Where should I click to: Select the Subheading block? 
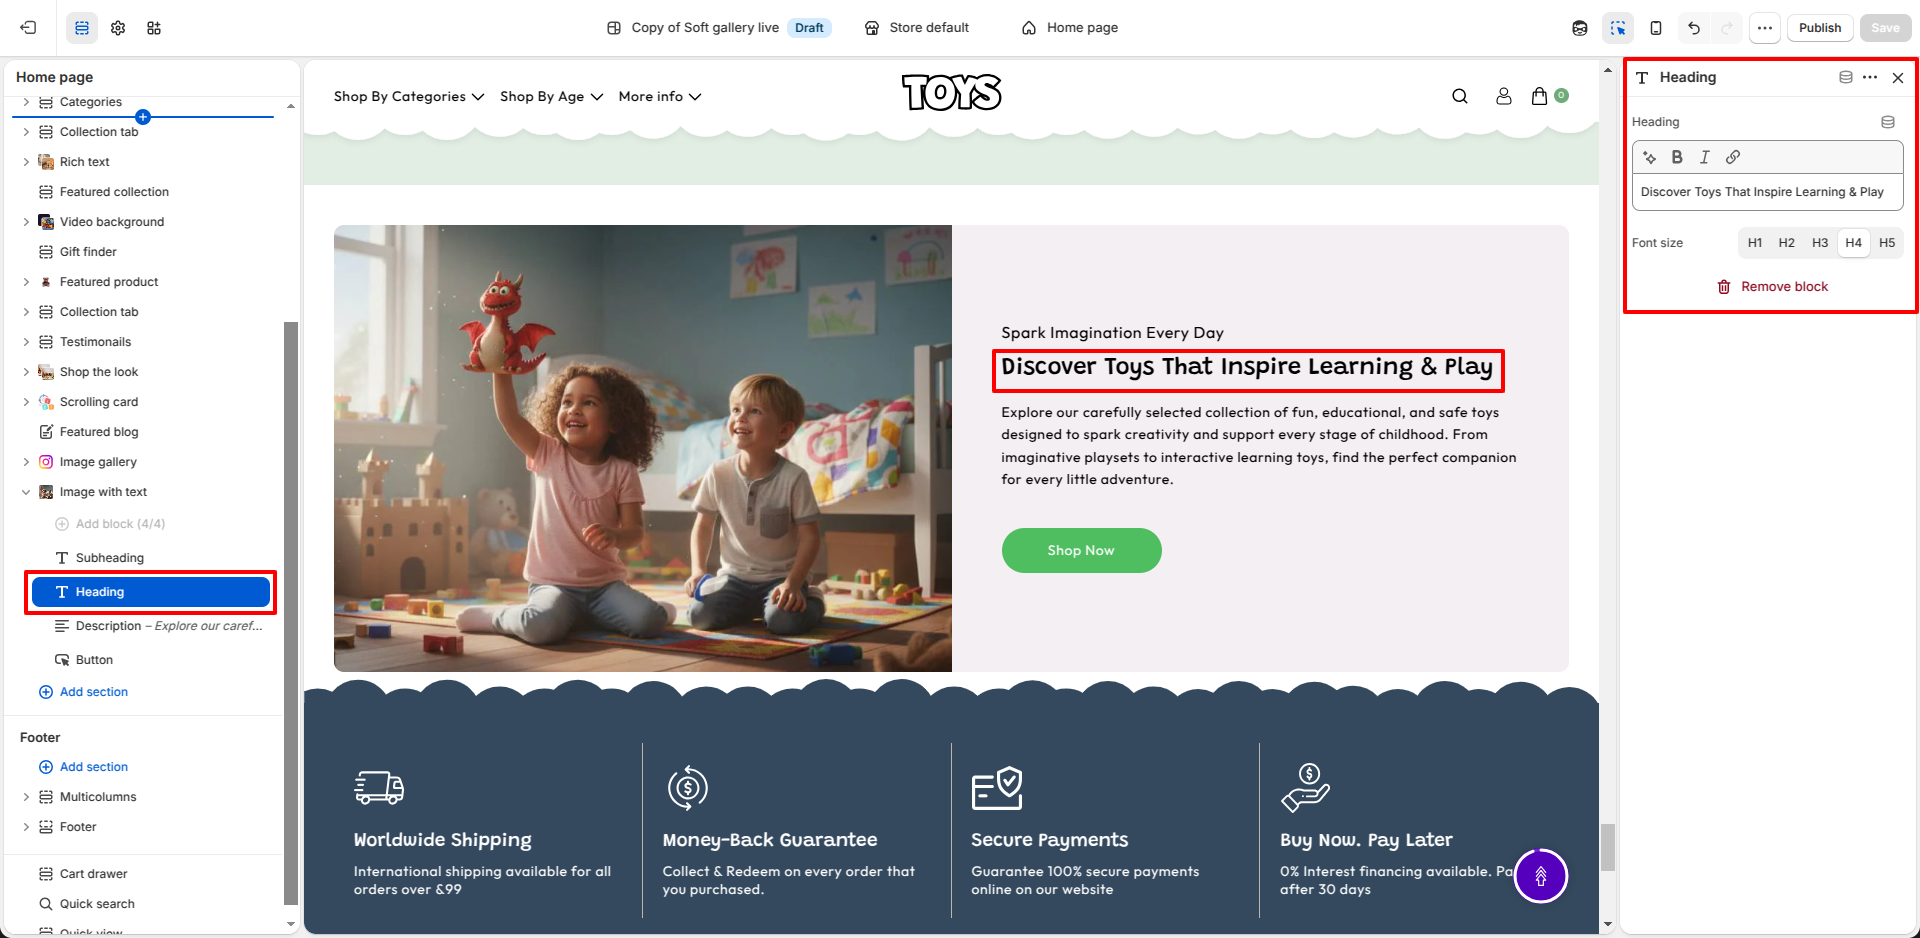click(x=110, y=558)
